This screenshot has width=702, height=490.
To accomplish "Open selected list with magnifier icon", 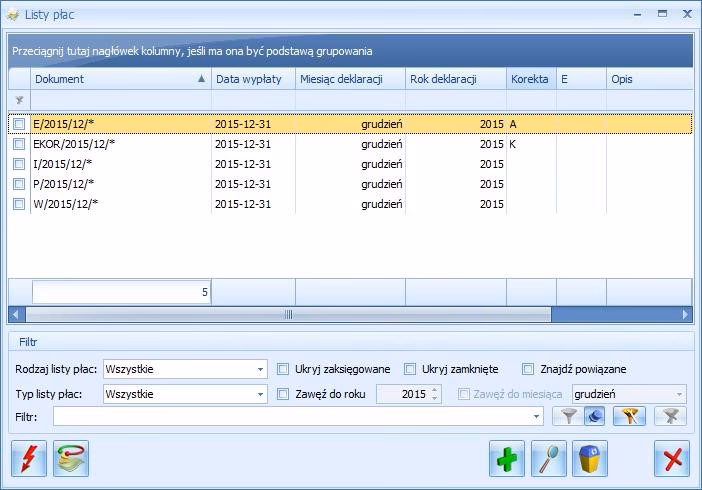I will pyautogui.click(x=549, y=459).
